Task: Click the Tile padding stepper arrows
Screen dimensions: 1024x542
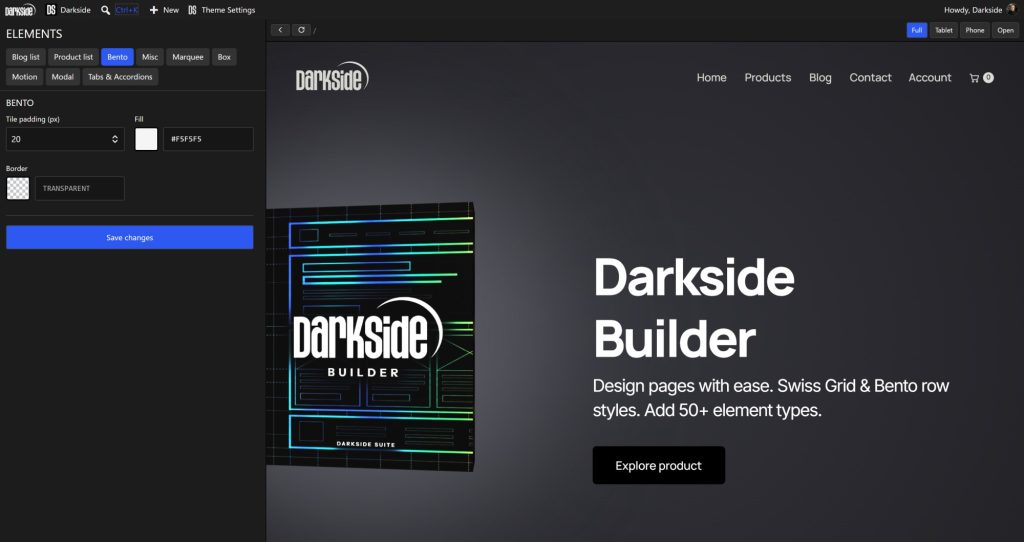Action: point(115,139)
